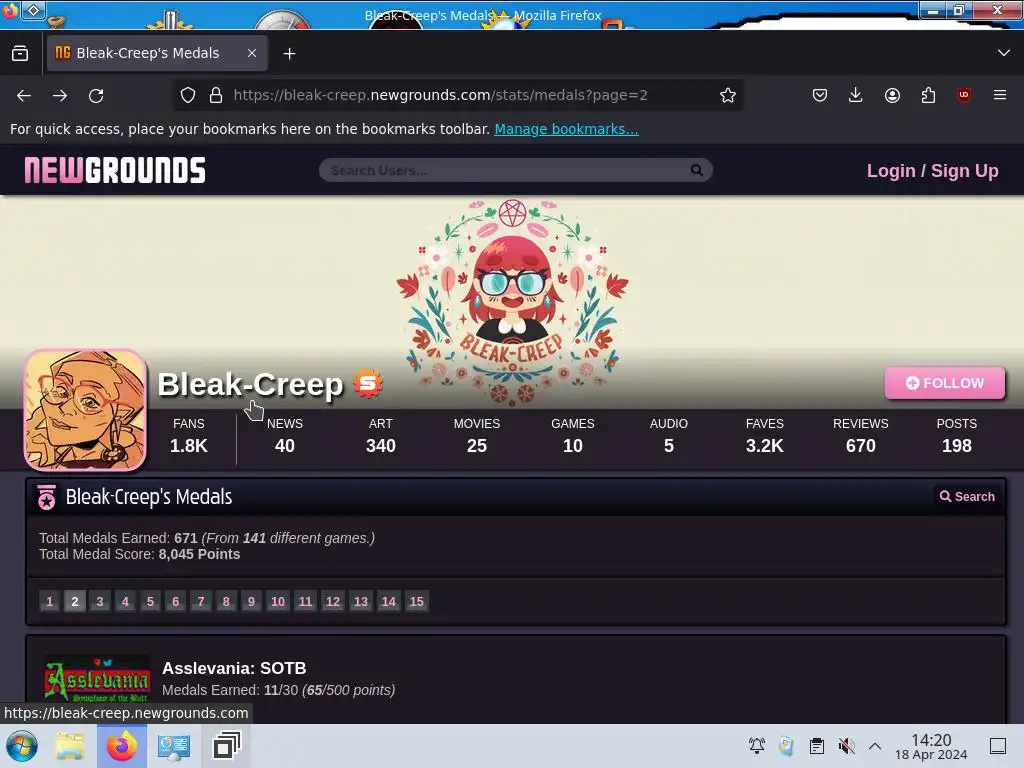Click the medal icon beside Medals title
The width and height of the screenshot is (1024, 768).
point(47,498)
